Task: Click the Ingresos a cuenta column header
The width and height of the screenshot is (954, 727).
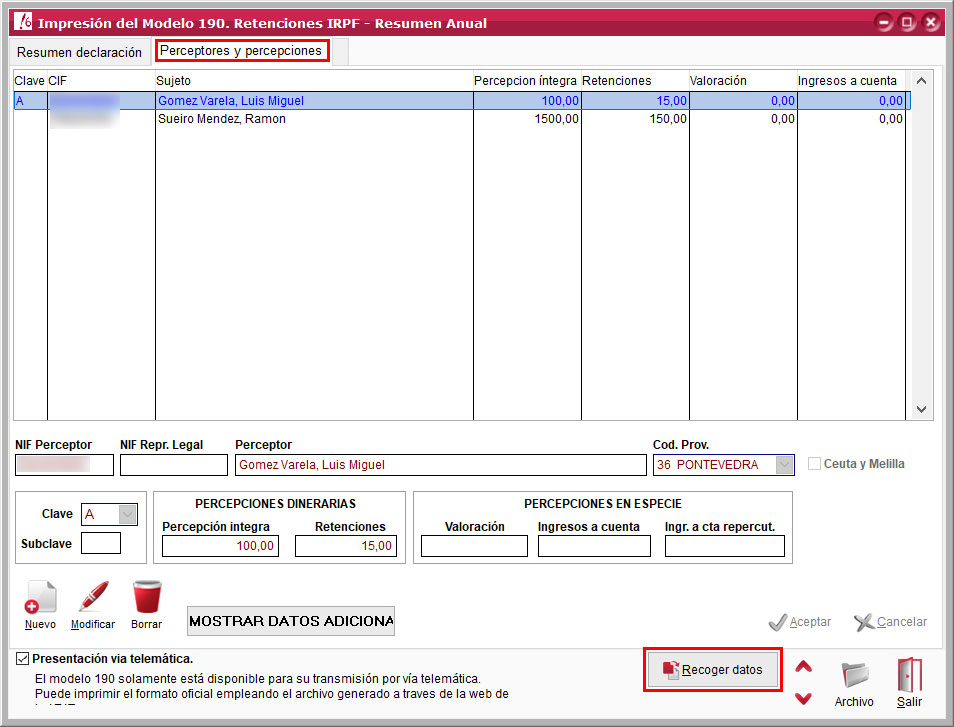Action: (x=851, y=81)
